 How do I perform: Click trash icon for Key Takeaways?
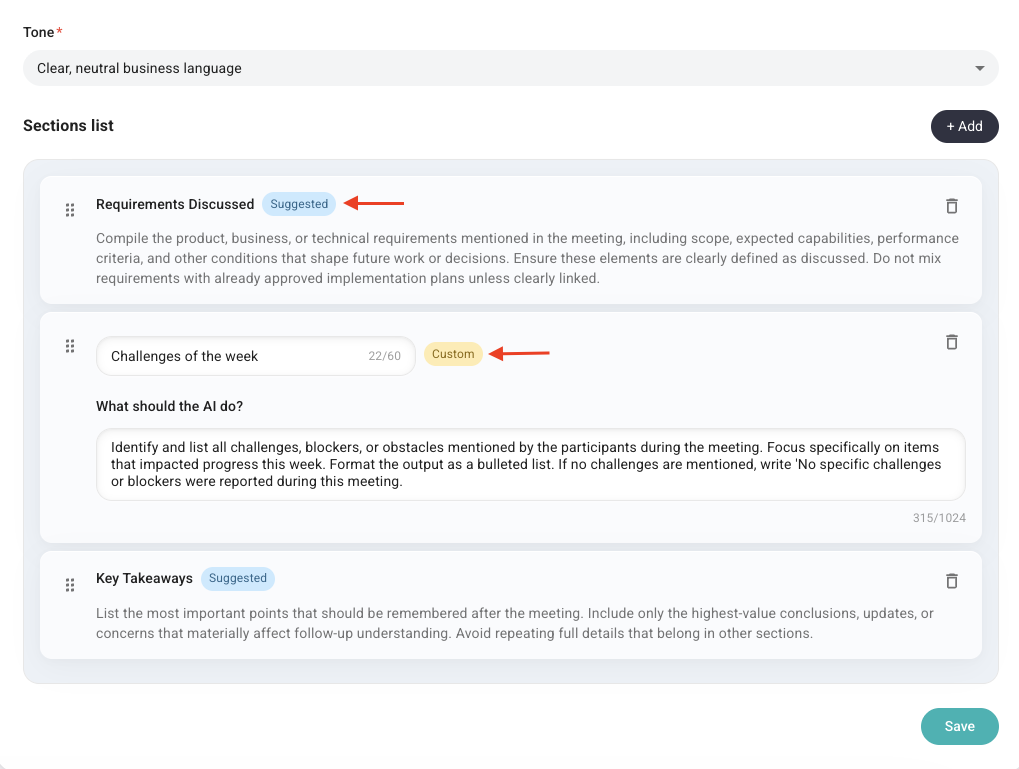click(951, 581)
